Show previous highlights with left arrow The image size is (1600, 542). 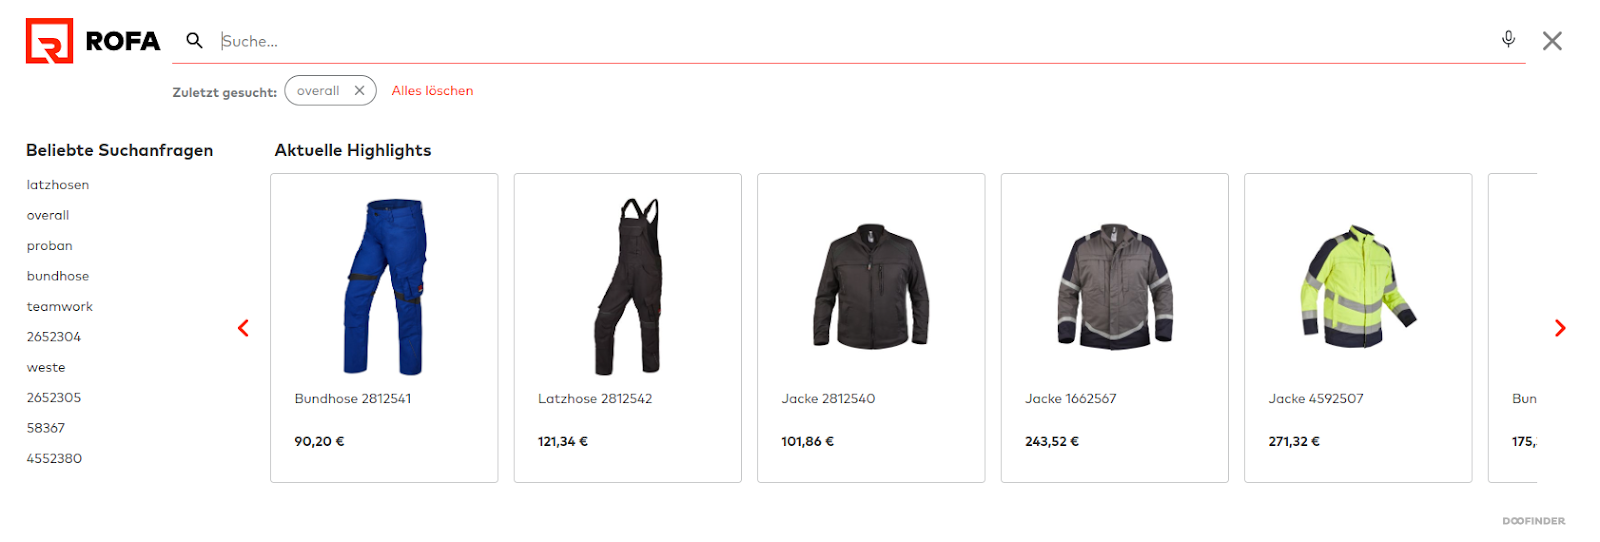[243, 328]
